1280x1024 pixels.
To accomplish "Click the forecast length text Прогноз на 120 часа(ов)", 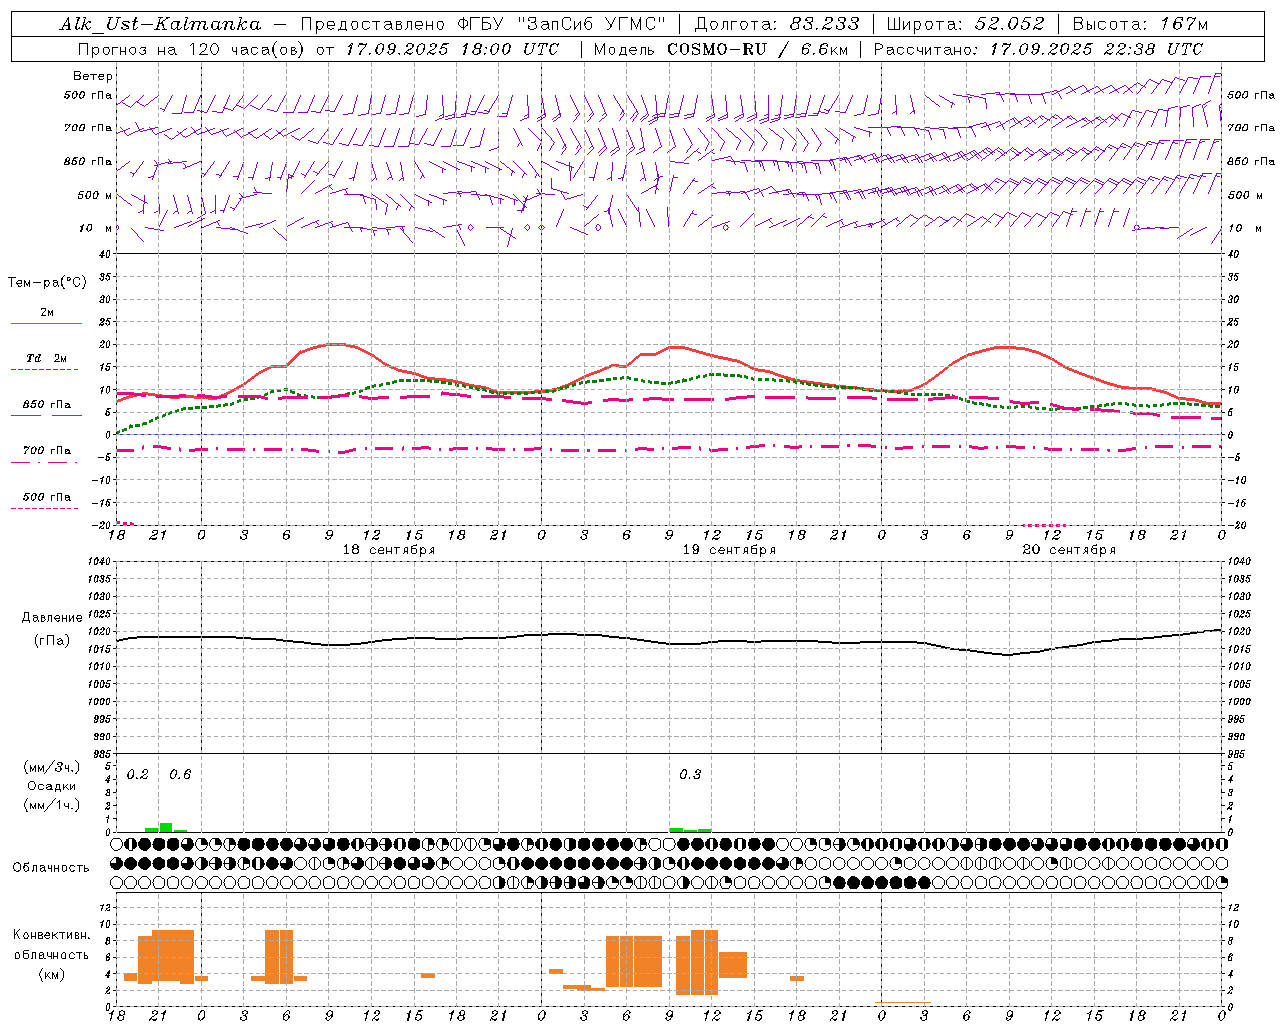I will point(191,49).
